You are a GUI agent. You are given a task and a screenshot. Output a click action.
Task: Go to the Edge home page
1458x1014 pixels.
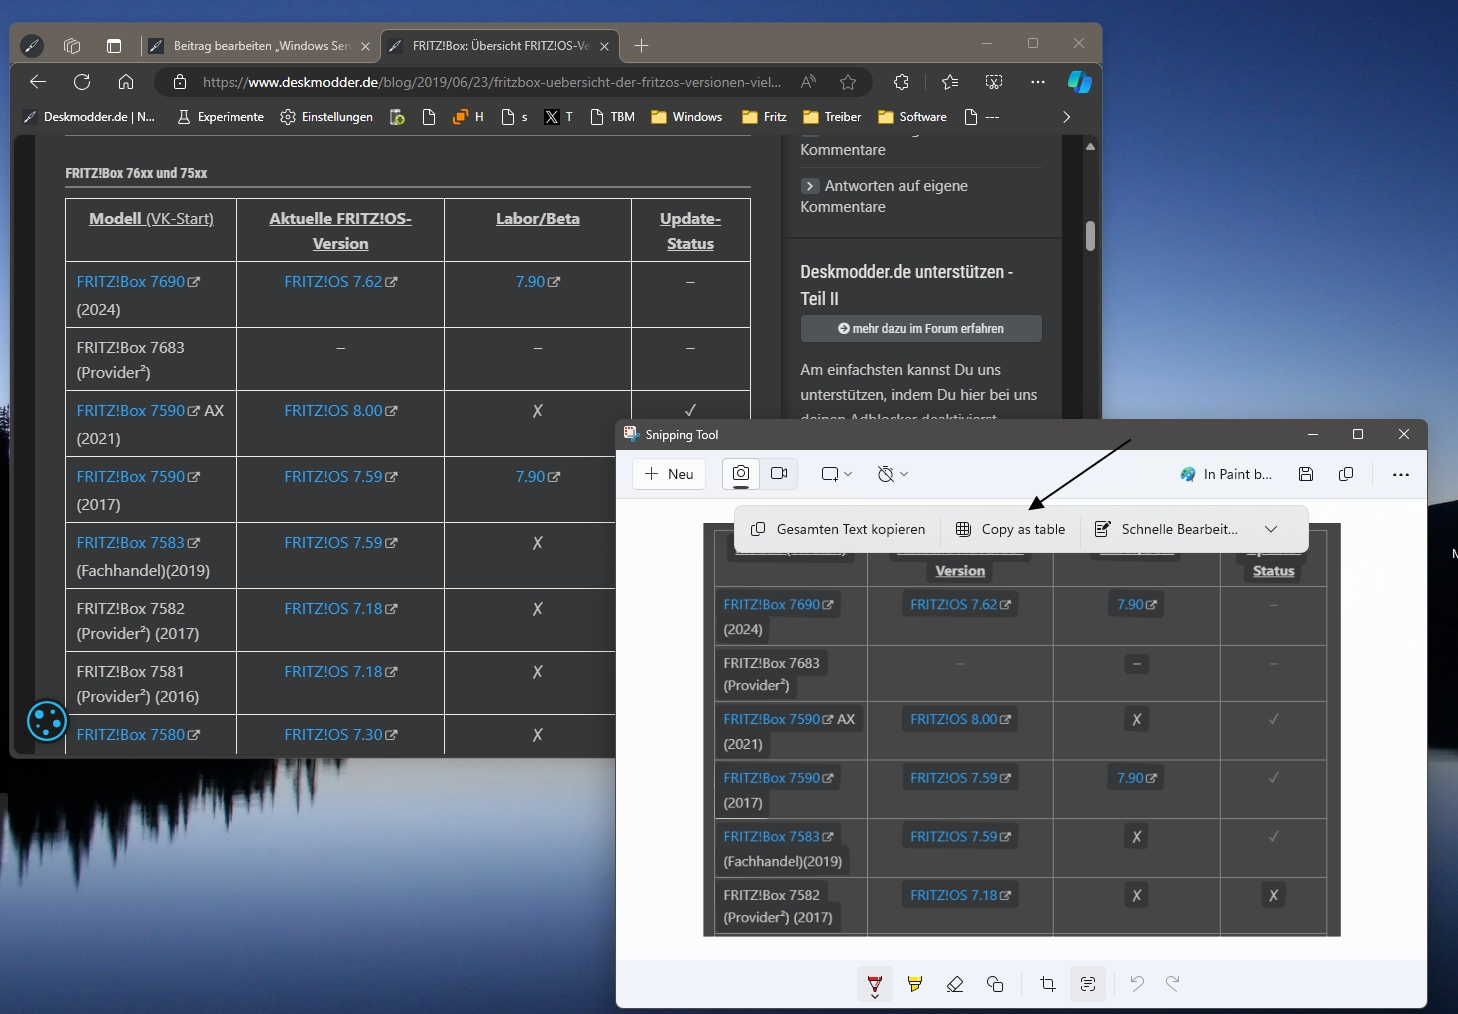click(126, 82)
